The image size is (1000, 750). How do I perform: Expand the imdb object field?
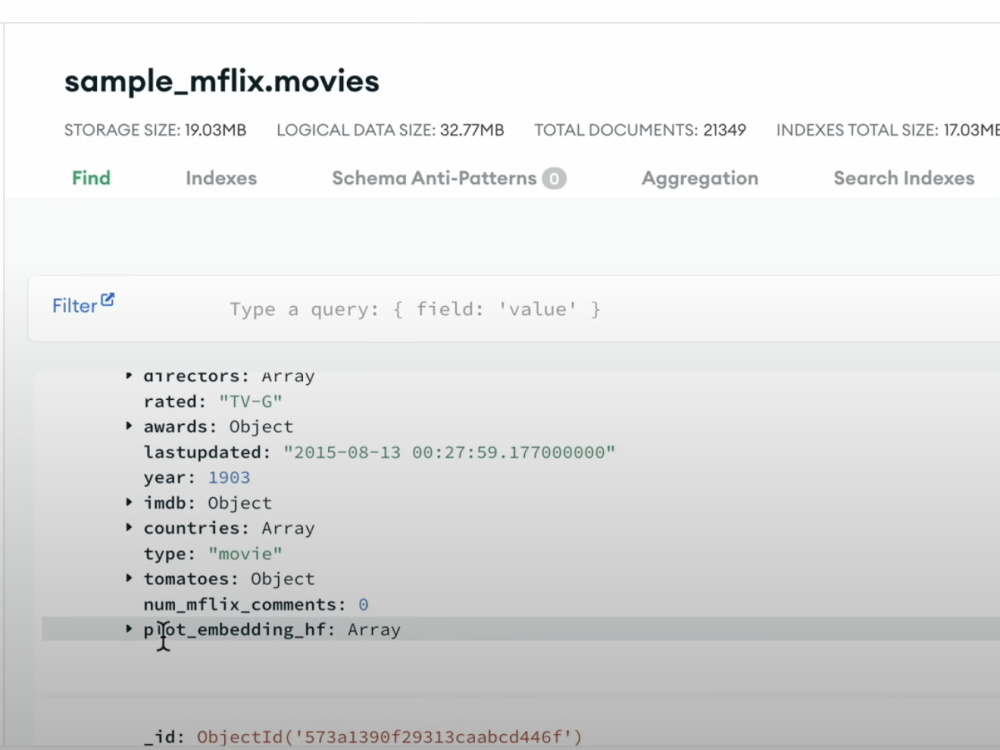click(129, 503)
